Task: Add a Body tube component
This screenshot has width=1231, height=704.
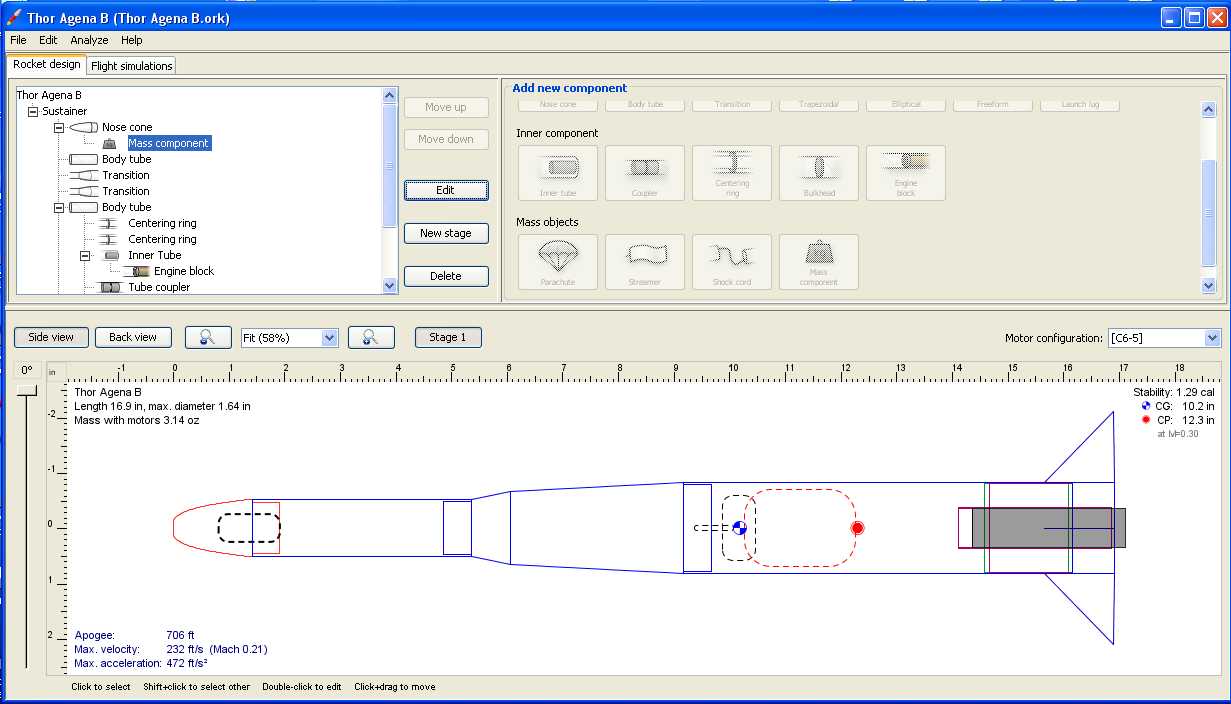Action: (x=644, y=104)
